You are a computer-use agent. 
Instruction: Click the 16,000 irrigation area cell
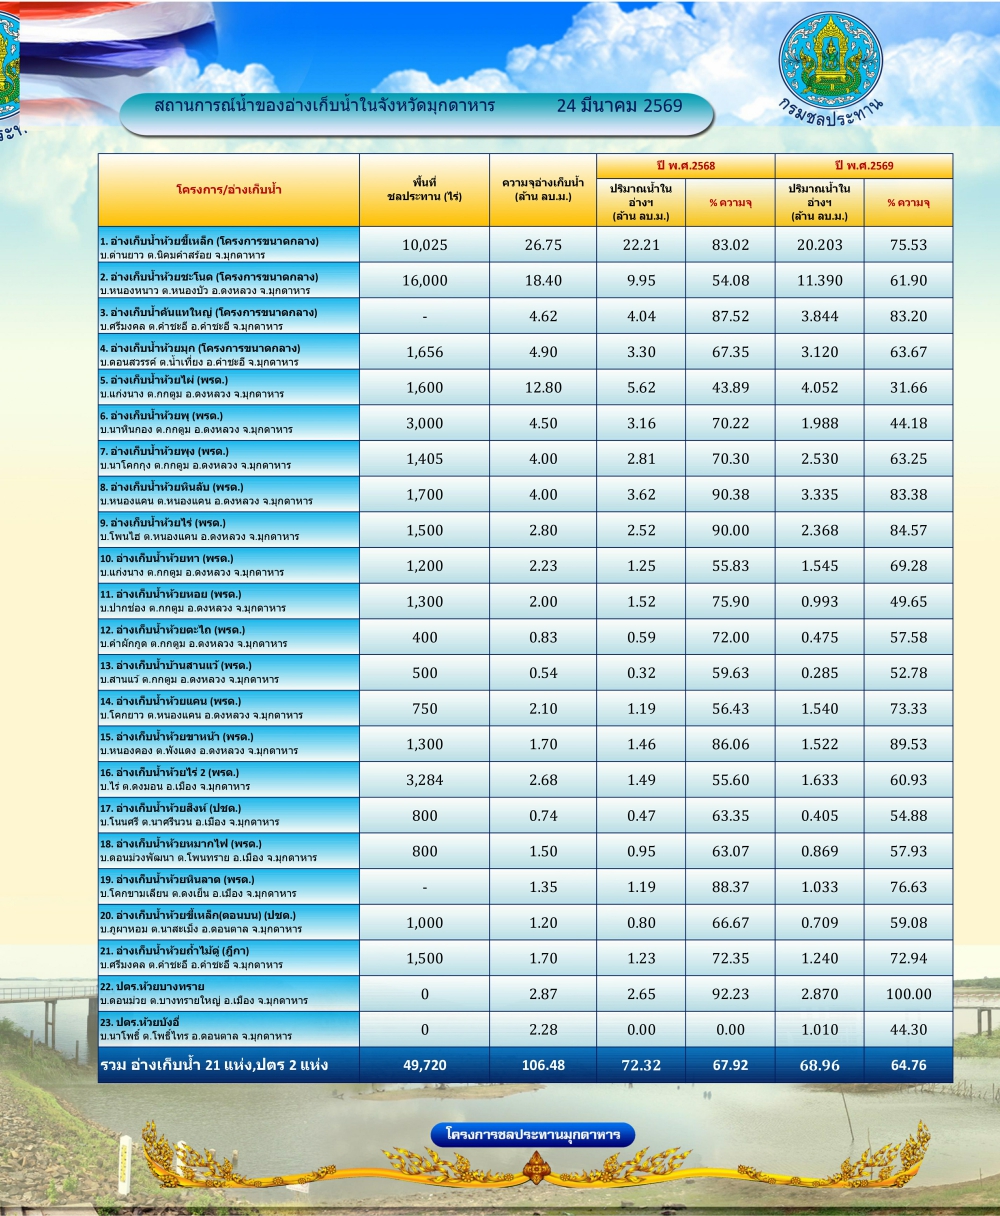(x=424, y=281)
